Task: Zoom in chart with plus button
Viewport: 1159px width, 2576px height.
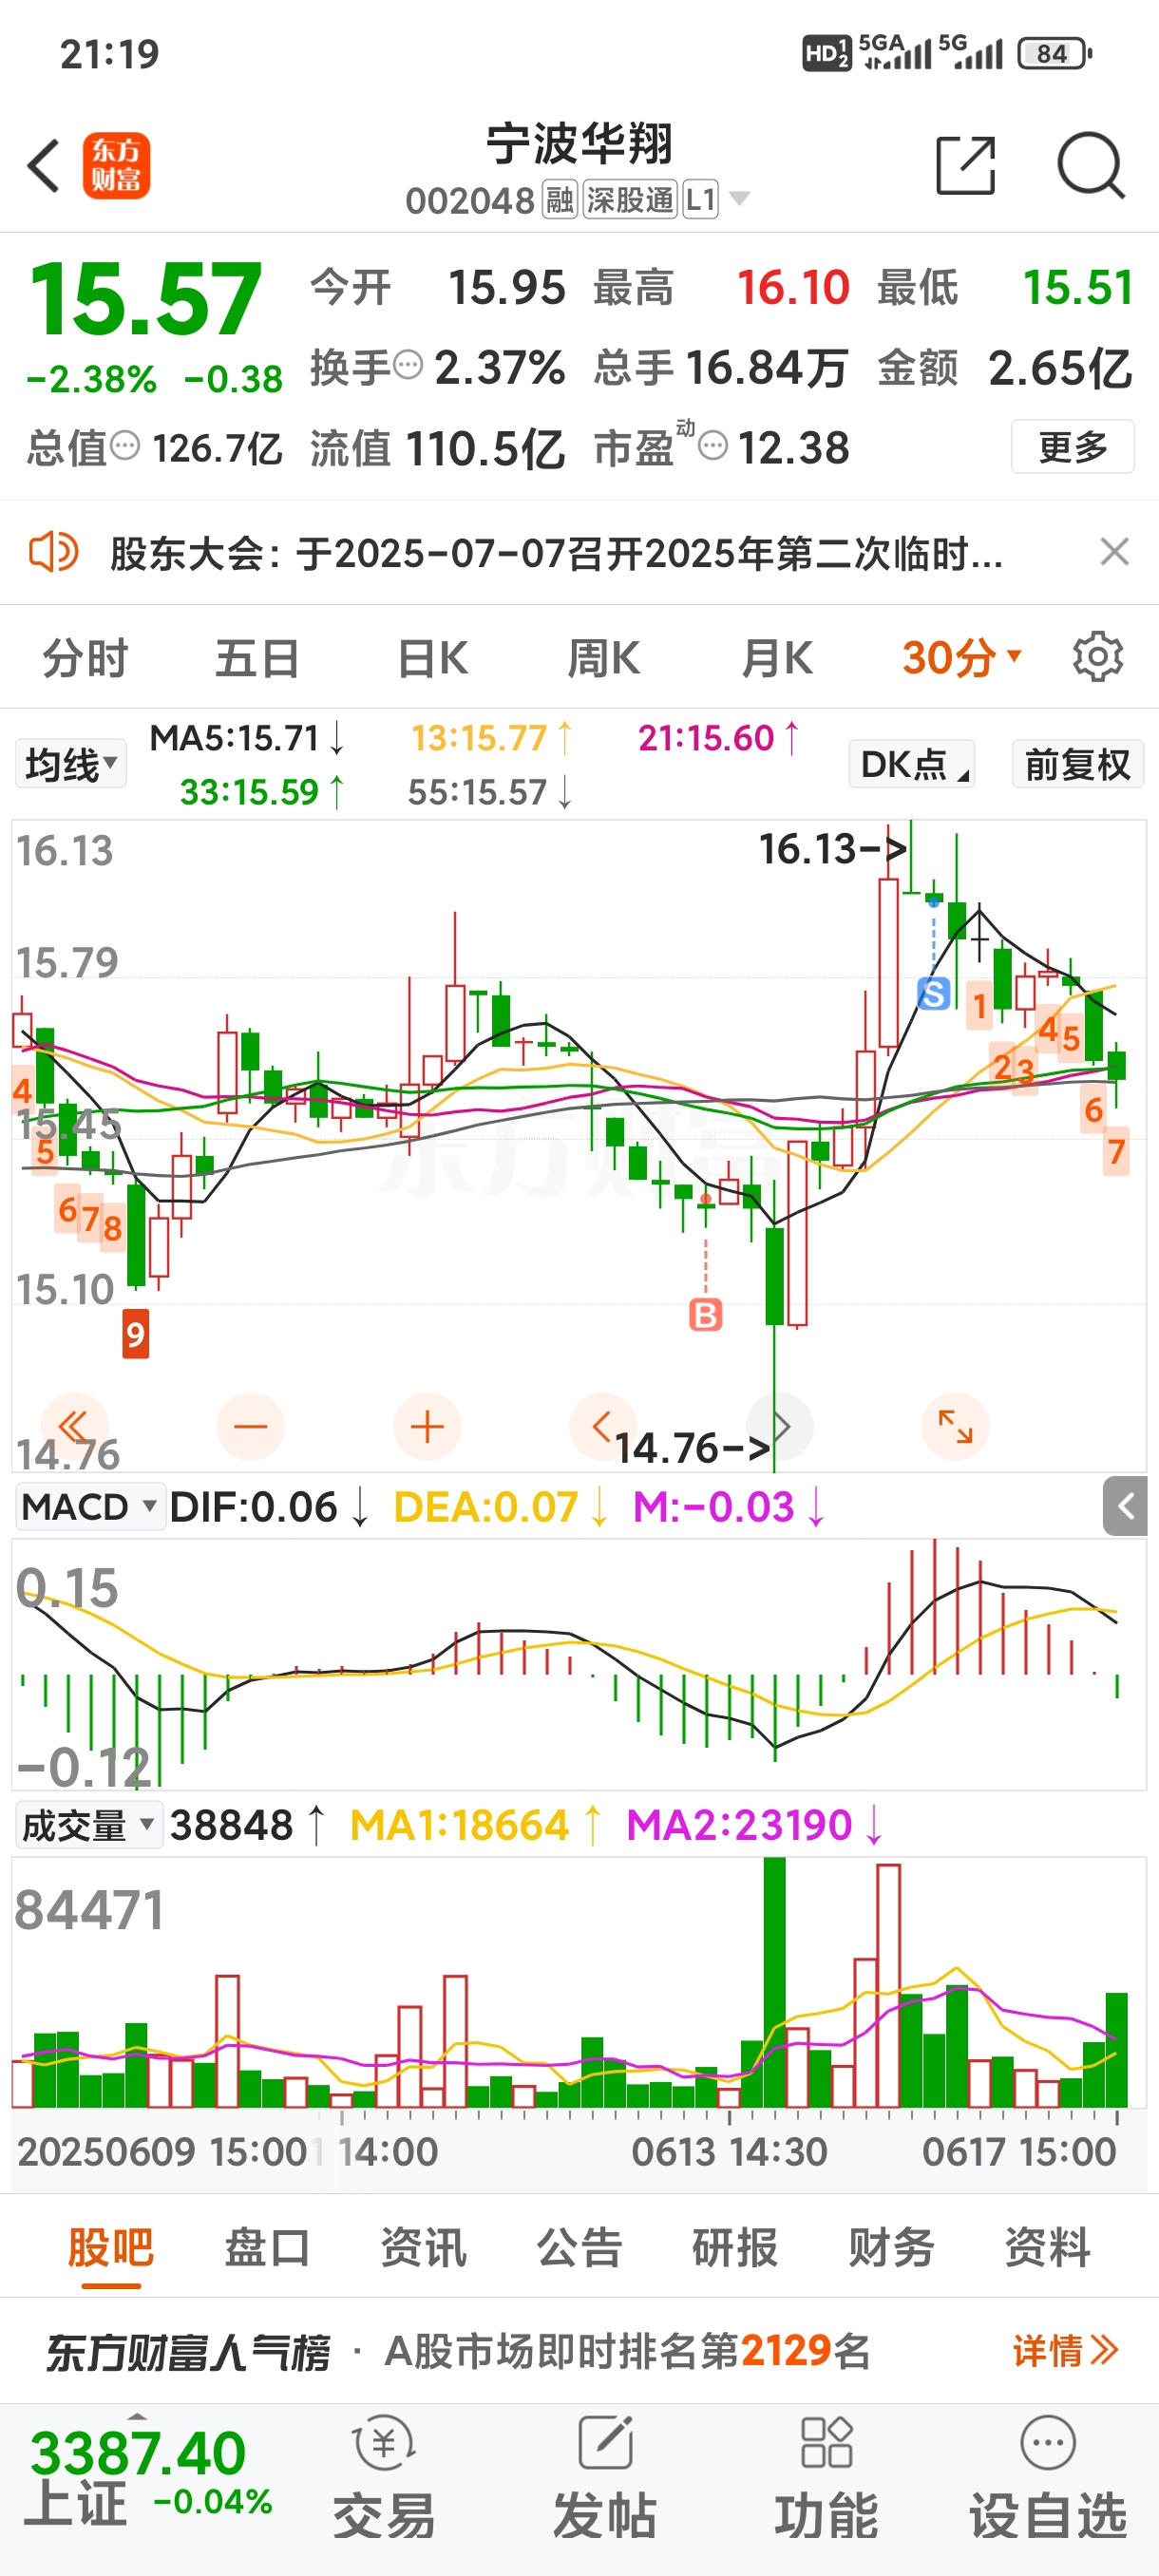Action: 427,1426
